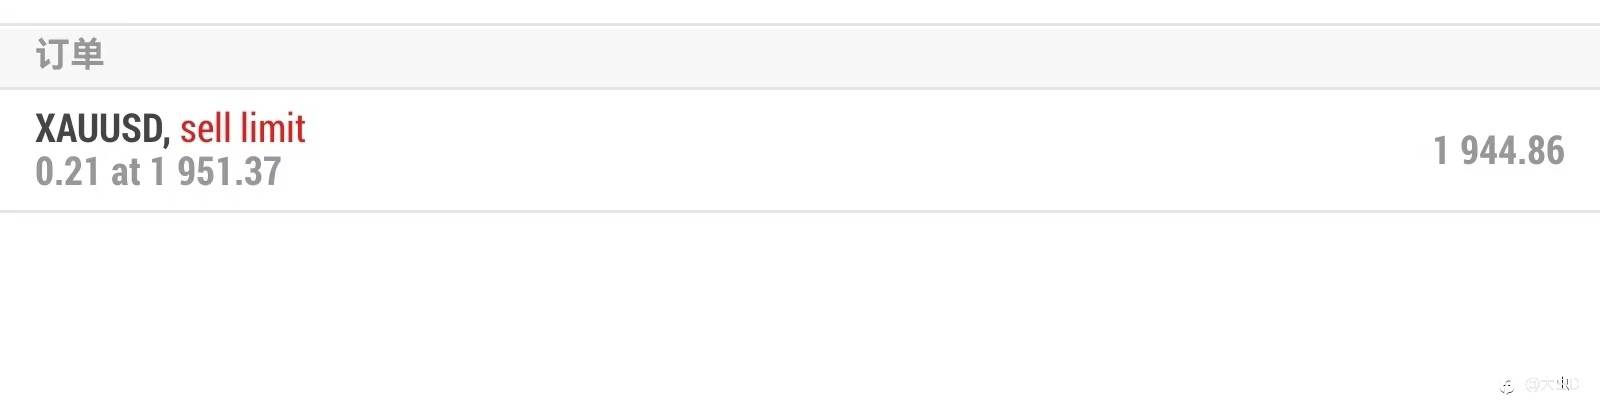Click the divider line beneath the XAUUSD order
1600x416 pixels.
click(800, 211)
